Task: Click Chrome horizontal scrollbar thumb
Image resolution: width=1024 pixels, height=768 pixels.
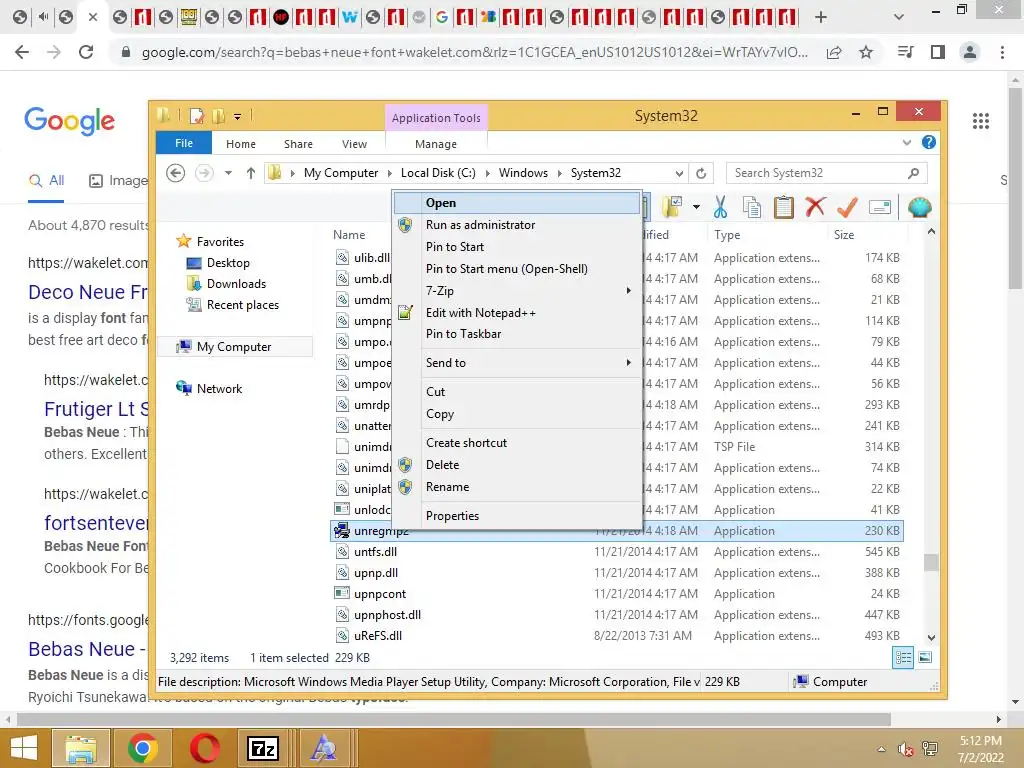Action: click(x=455, y=719)
